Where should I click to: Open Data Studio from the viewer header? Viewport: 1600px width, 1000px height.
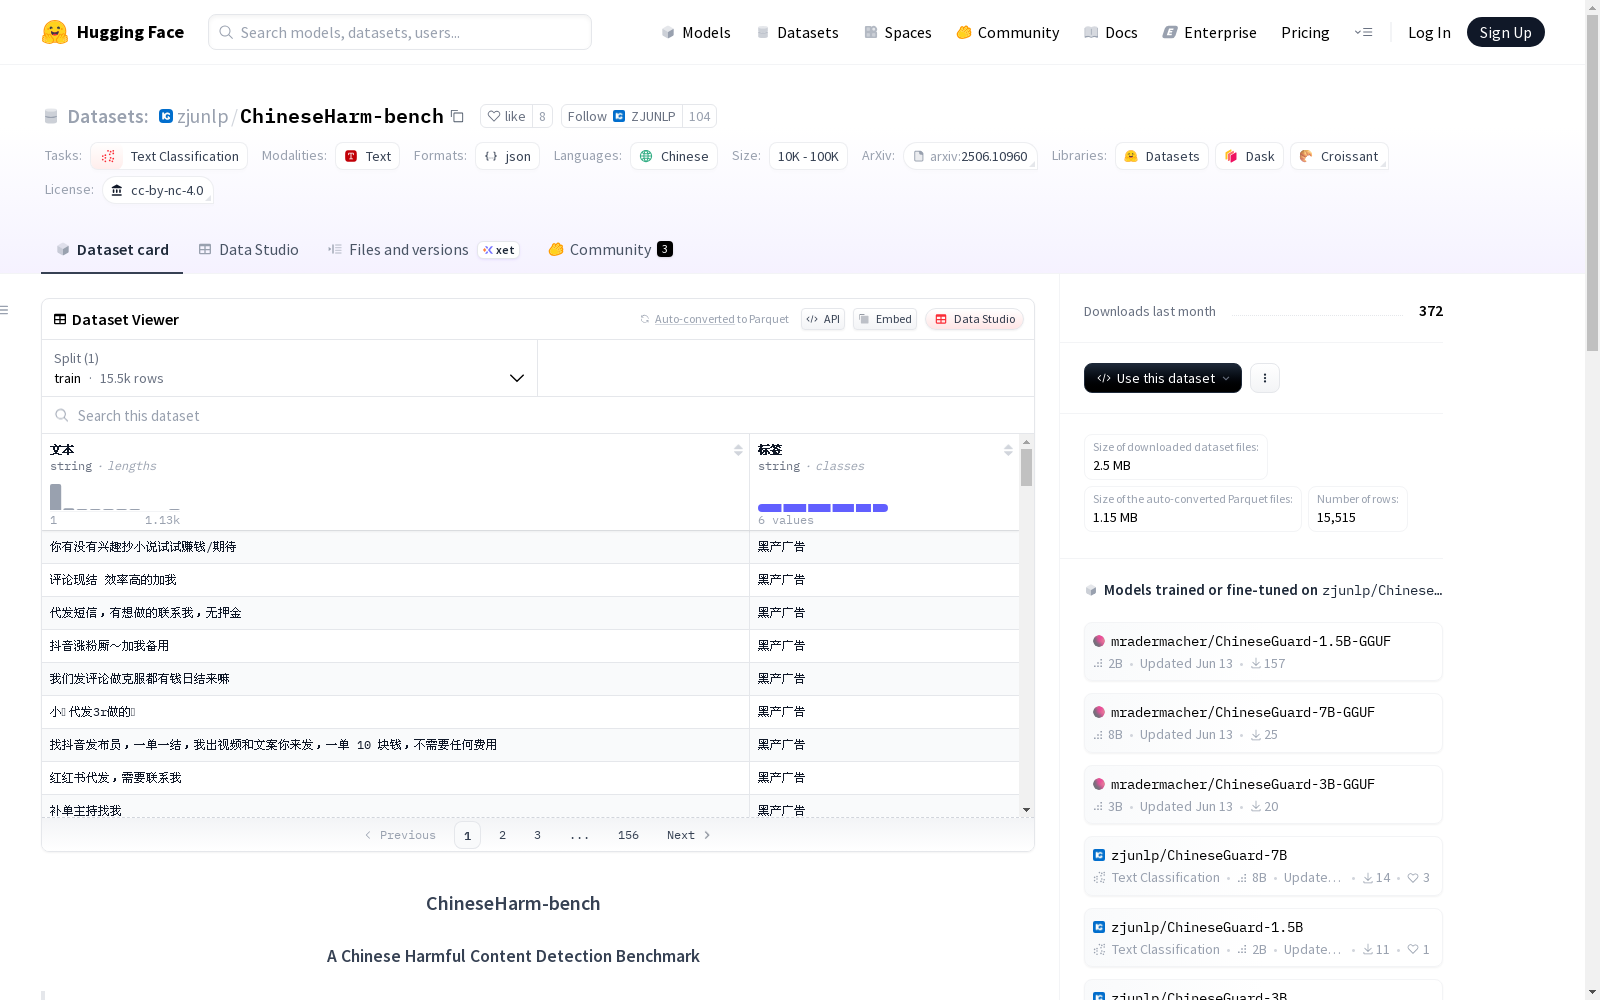click(974, 319)
